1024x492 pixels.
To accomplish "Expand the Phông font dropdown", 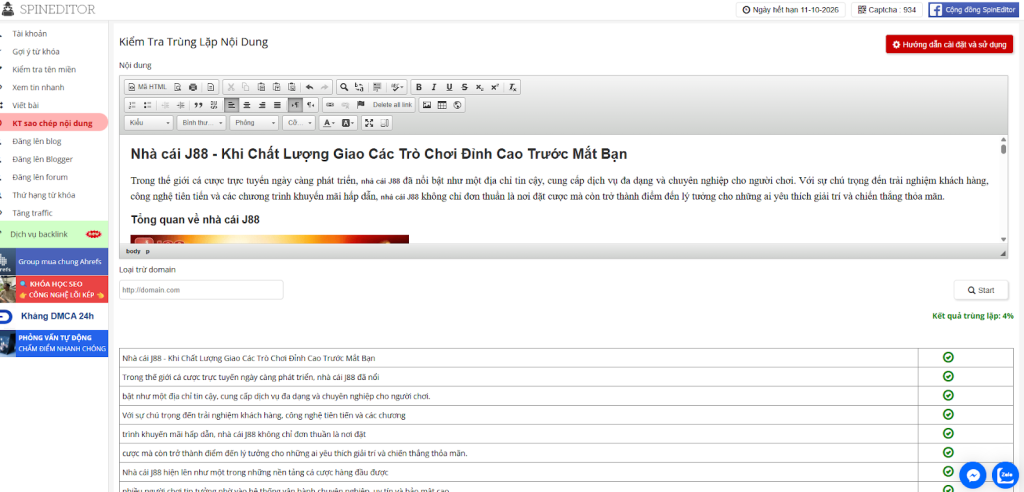I will pos(253,123).
